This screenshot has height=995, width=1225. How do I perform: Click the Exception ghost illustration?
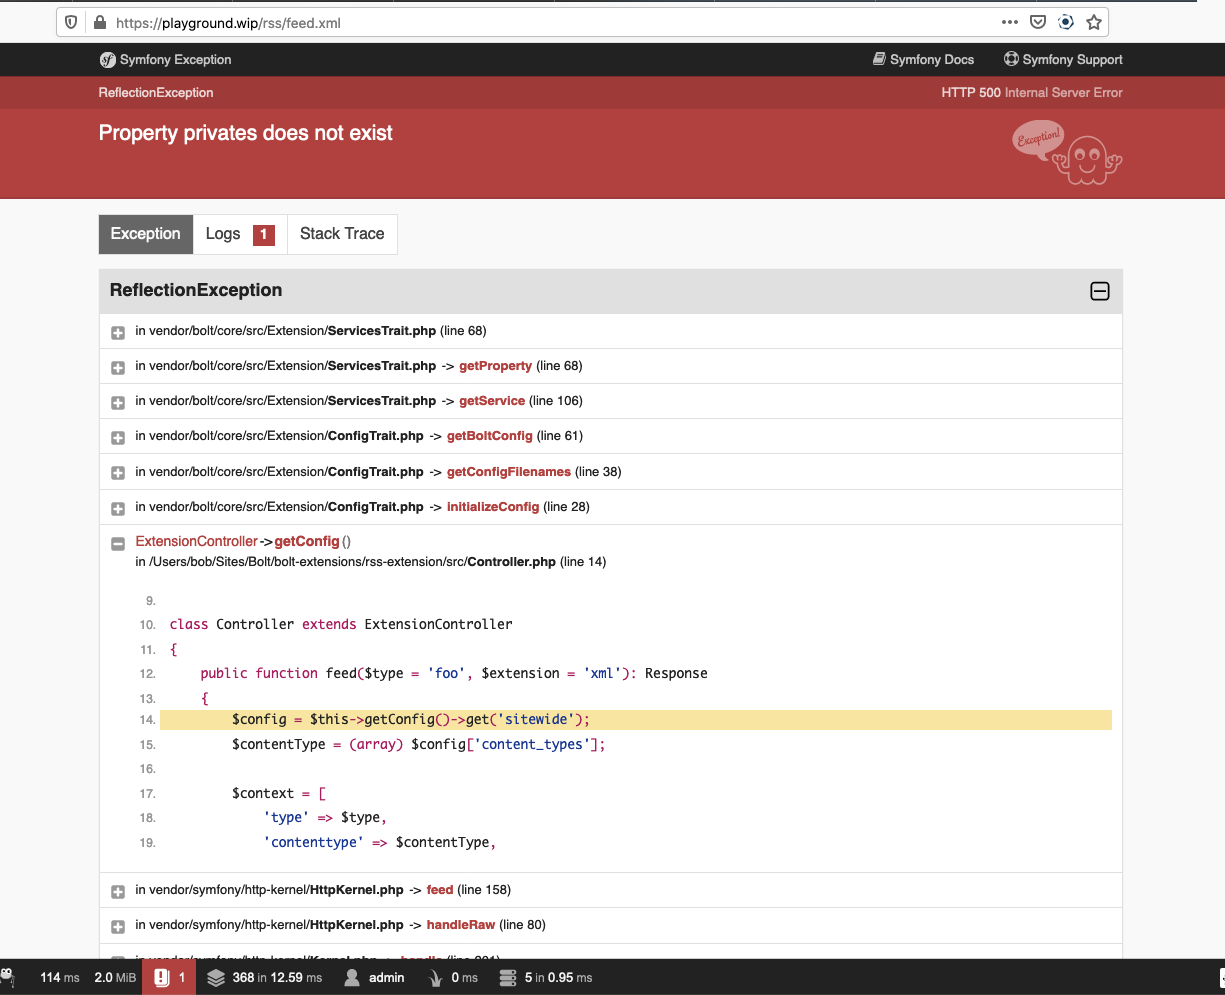coord(1067,153)
